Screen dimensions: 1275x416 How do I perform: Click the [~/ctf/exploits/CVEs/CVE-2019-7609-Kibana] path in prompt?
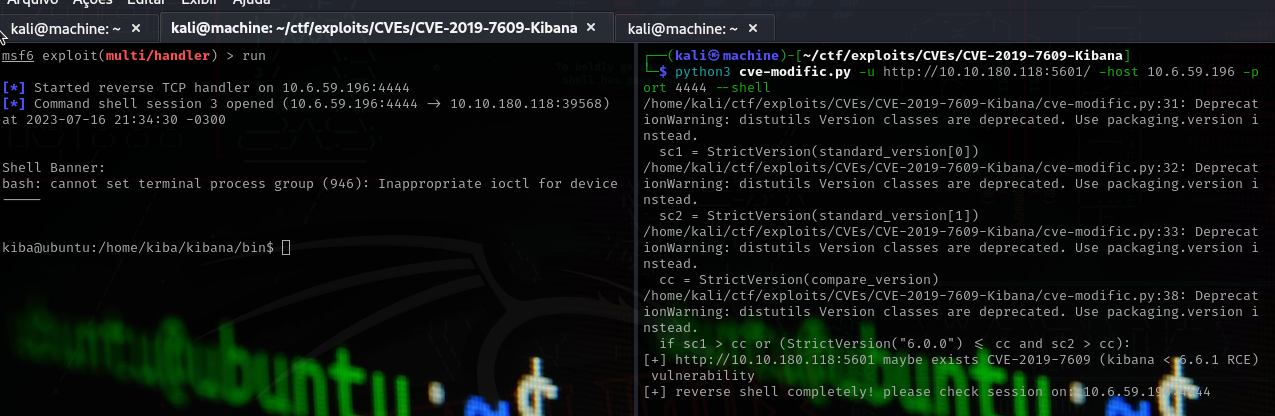969,54
